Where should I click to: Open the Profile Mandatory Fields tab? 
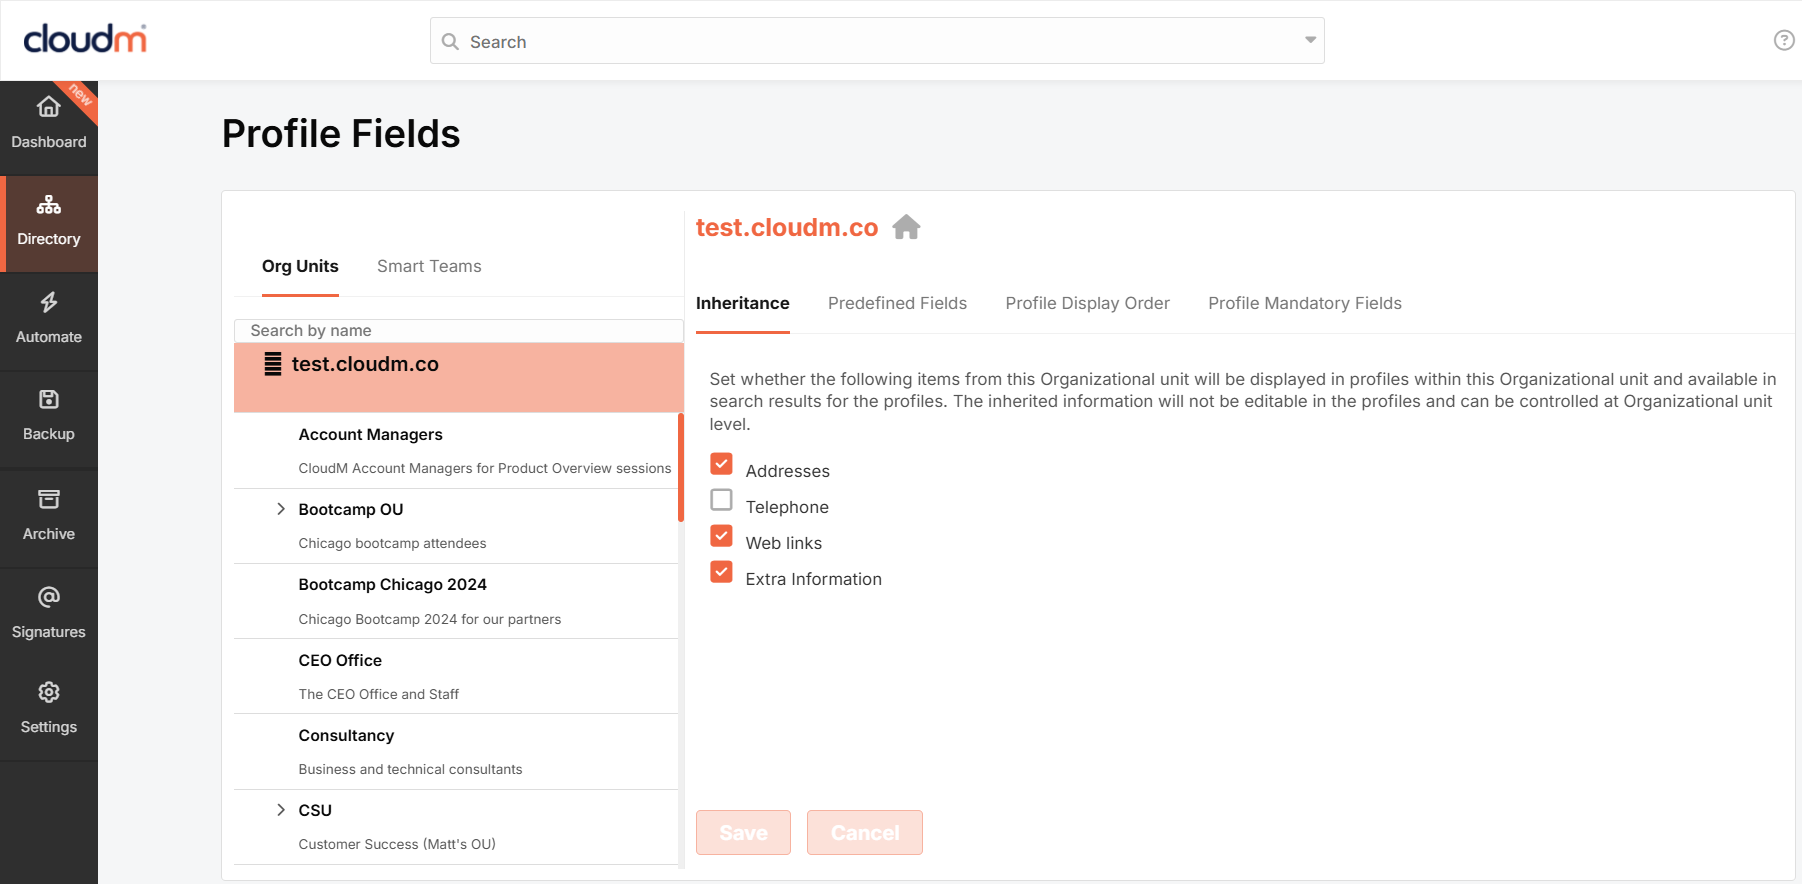tap(1304, 303)
